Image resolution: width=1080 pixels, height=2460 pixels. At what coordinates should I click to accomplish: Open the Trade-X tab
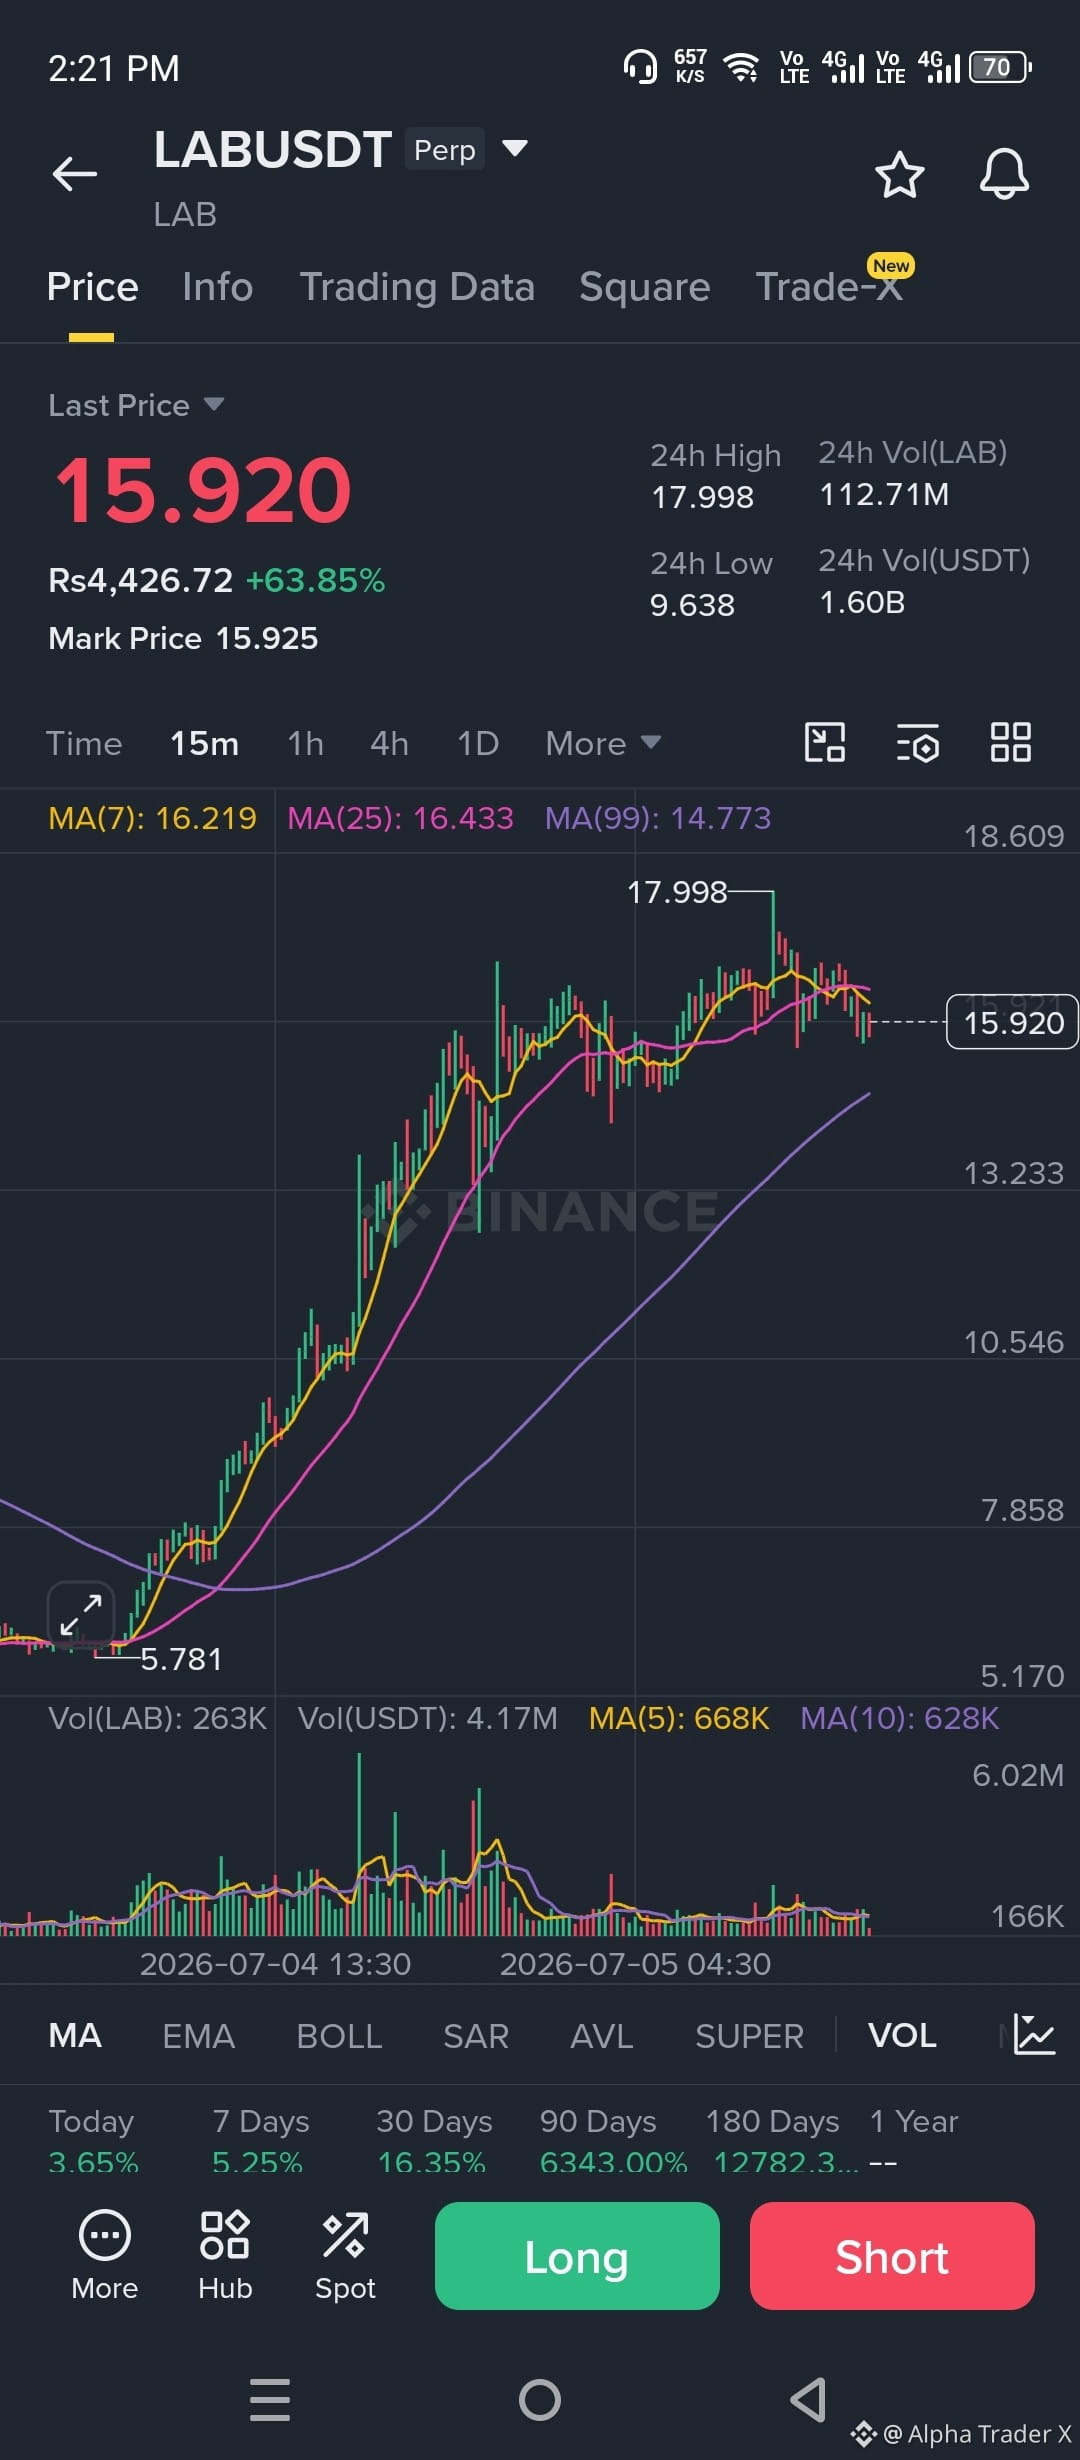[829, 287]
